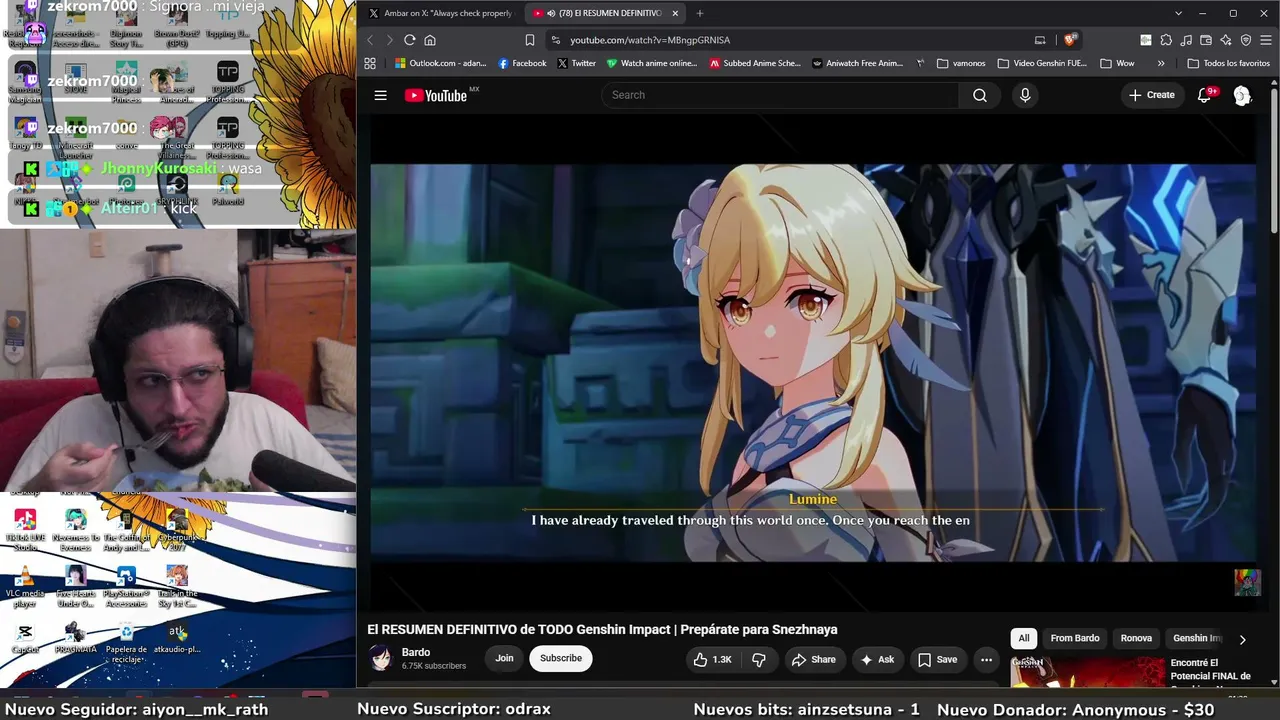This screenshot has height=720, width=1280.
Task: Open the apps grid in bookmarks bar
Action: tap(370, 63)
